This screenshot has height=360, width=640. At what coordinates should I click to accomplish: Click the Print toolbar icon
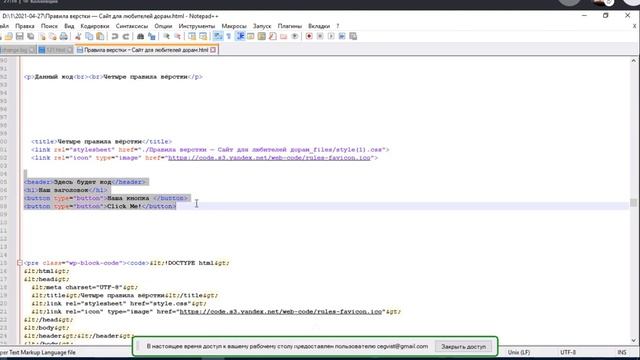tap(64, 36)
